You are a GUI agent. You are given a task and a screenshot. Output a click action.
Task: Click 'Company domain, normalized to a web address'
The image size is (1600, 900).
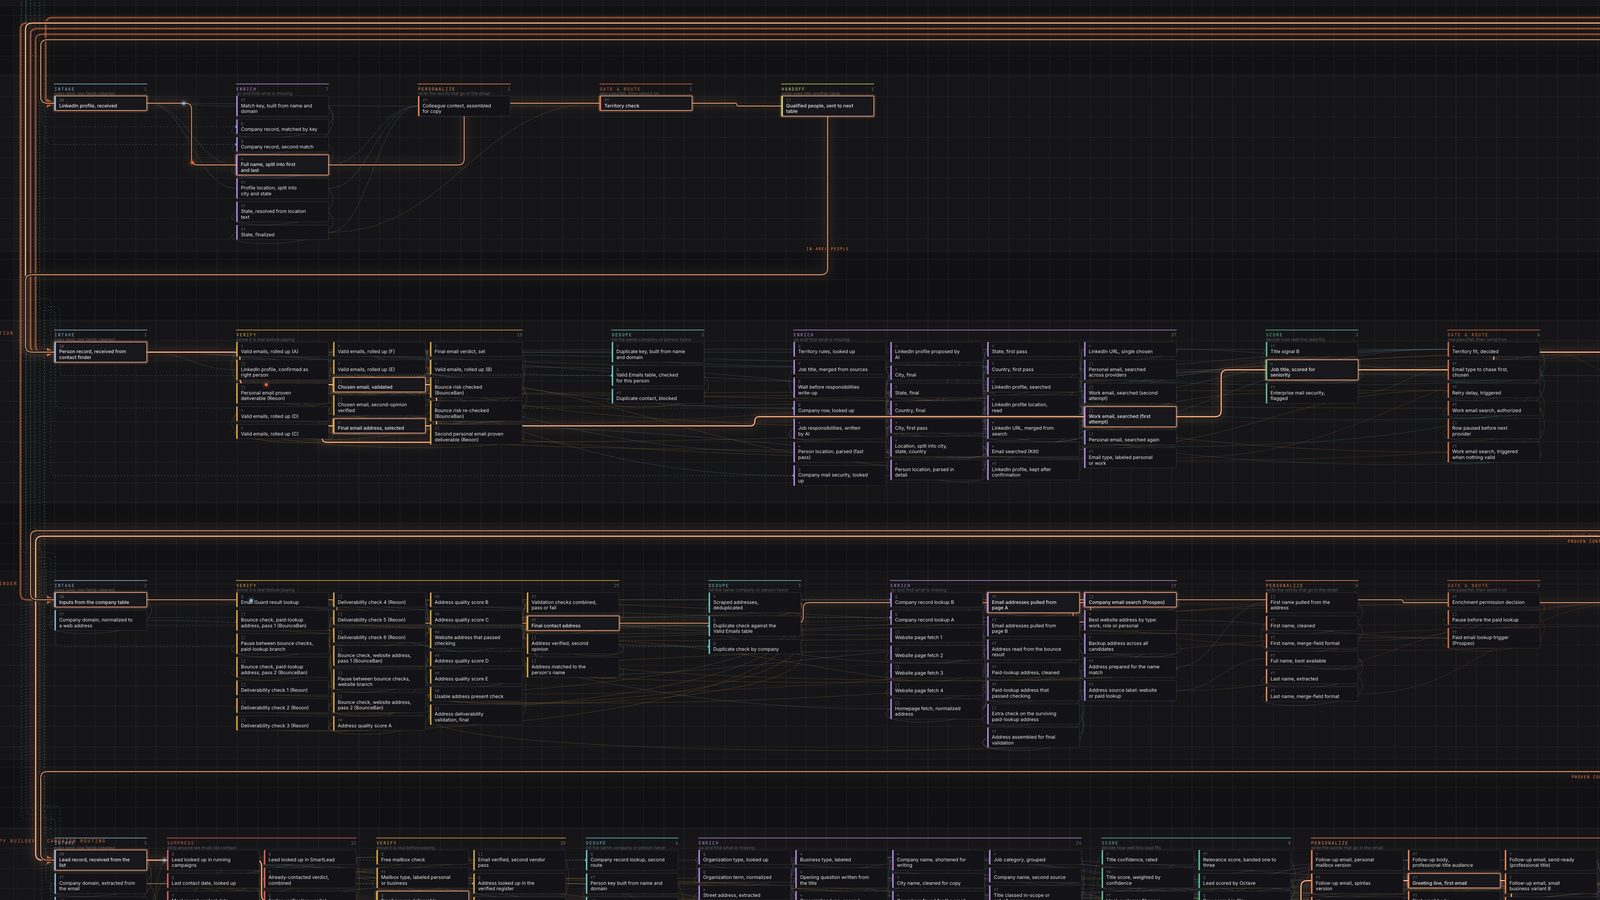(x=101, y=622)
